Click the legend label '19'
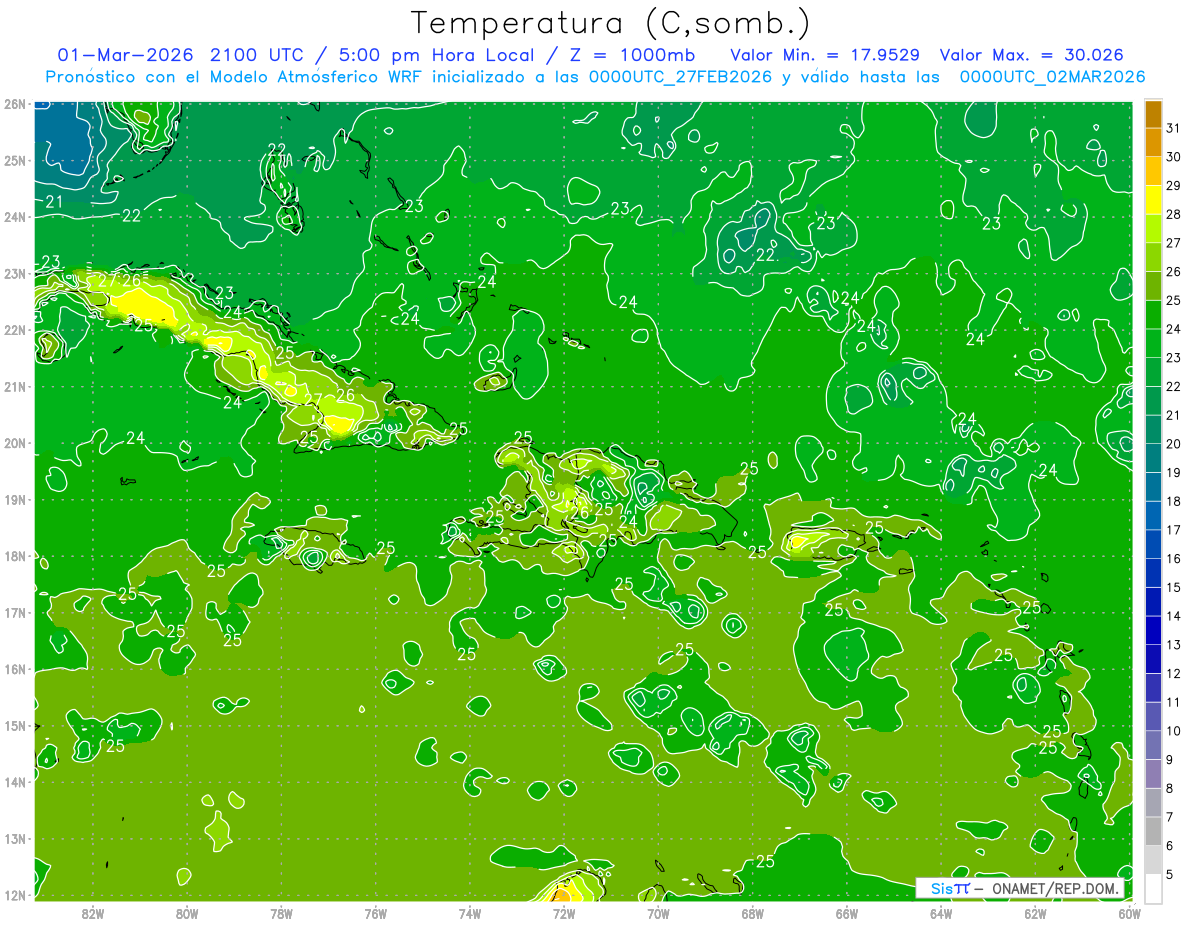The width and height of the screenshot is (1200, 927). pos(1173,473)
